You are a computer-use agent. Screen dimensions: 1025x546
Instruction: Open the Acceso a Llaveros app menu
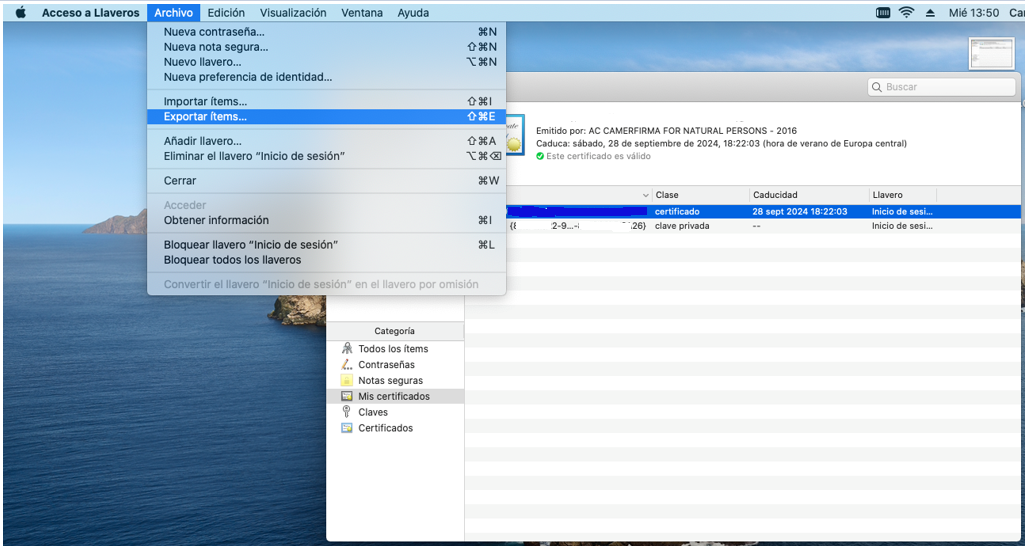point(91,12)
